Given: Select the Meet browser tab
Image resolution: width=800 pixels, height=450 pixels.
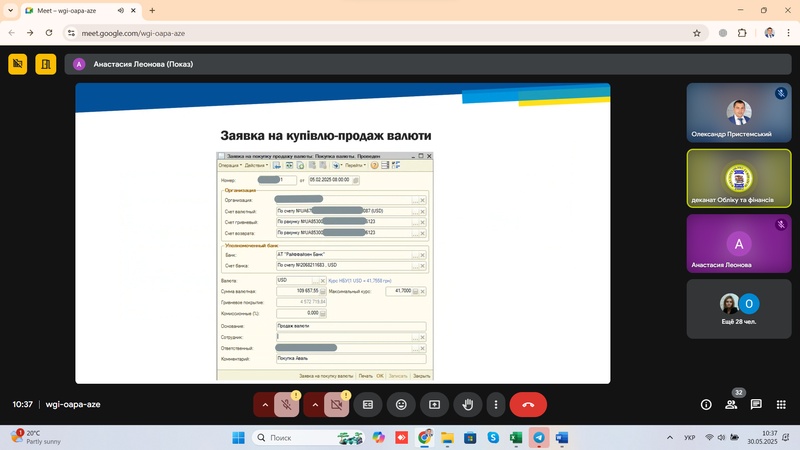Looking at the screenshot, I should pos(75,10).
